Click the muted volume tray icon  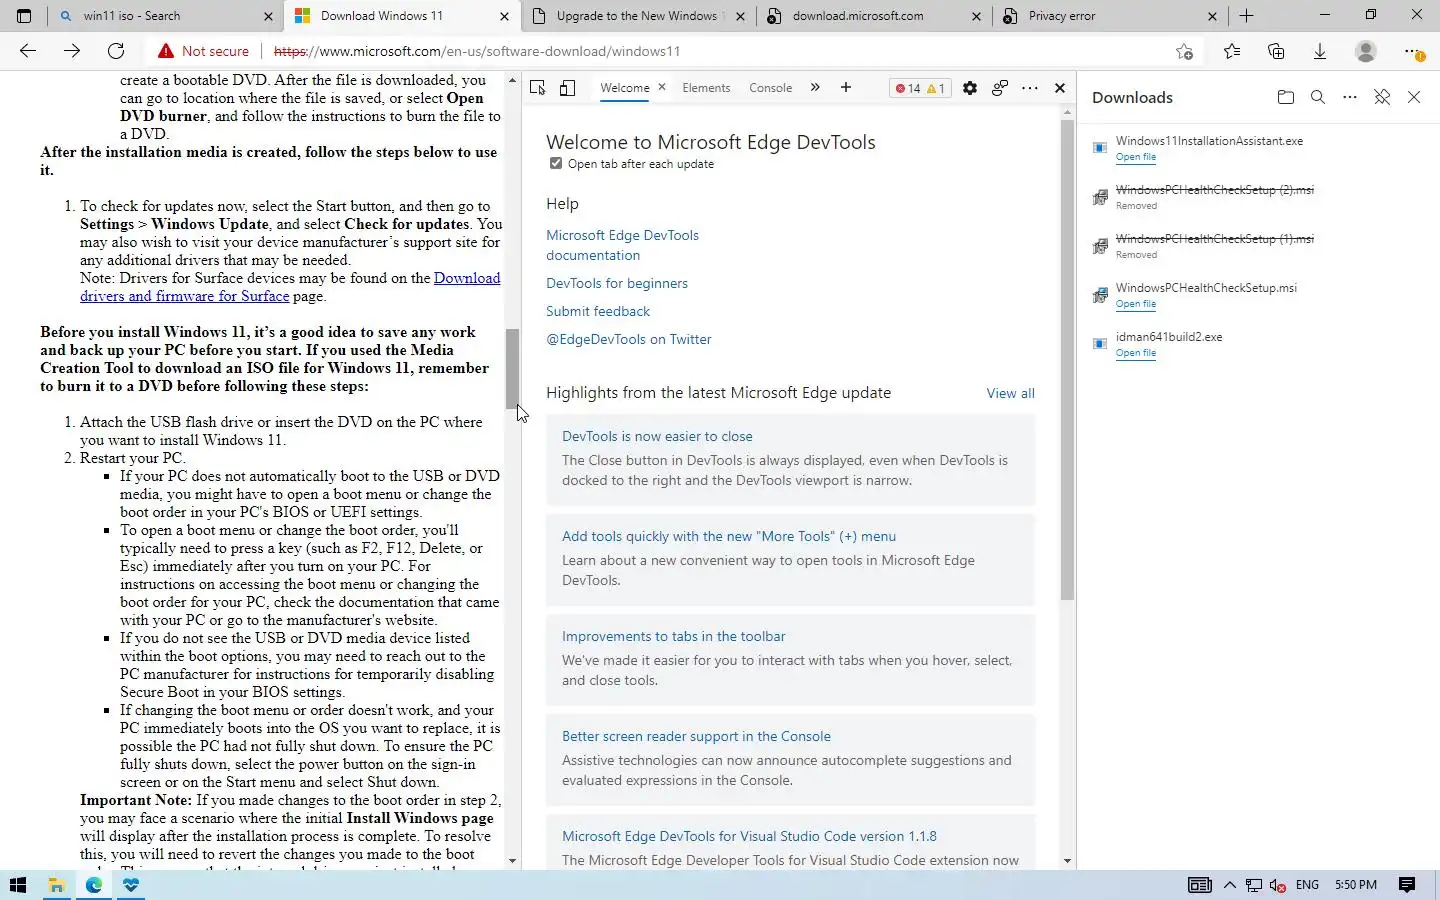point(1278,885)
